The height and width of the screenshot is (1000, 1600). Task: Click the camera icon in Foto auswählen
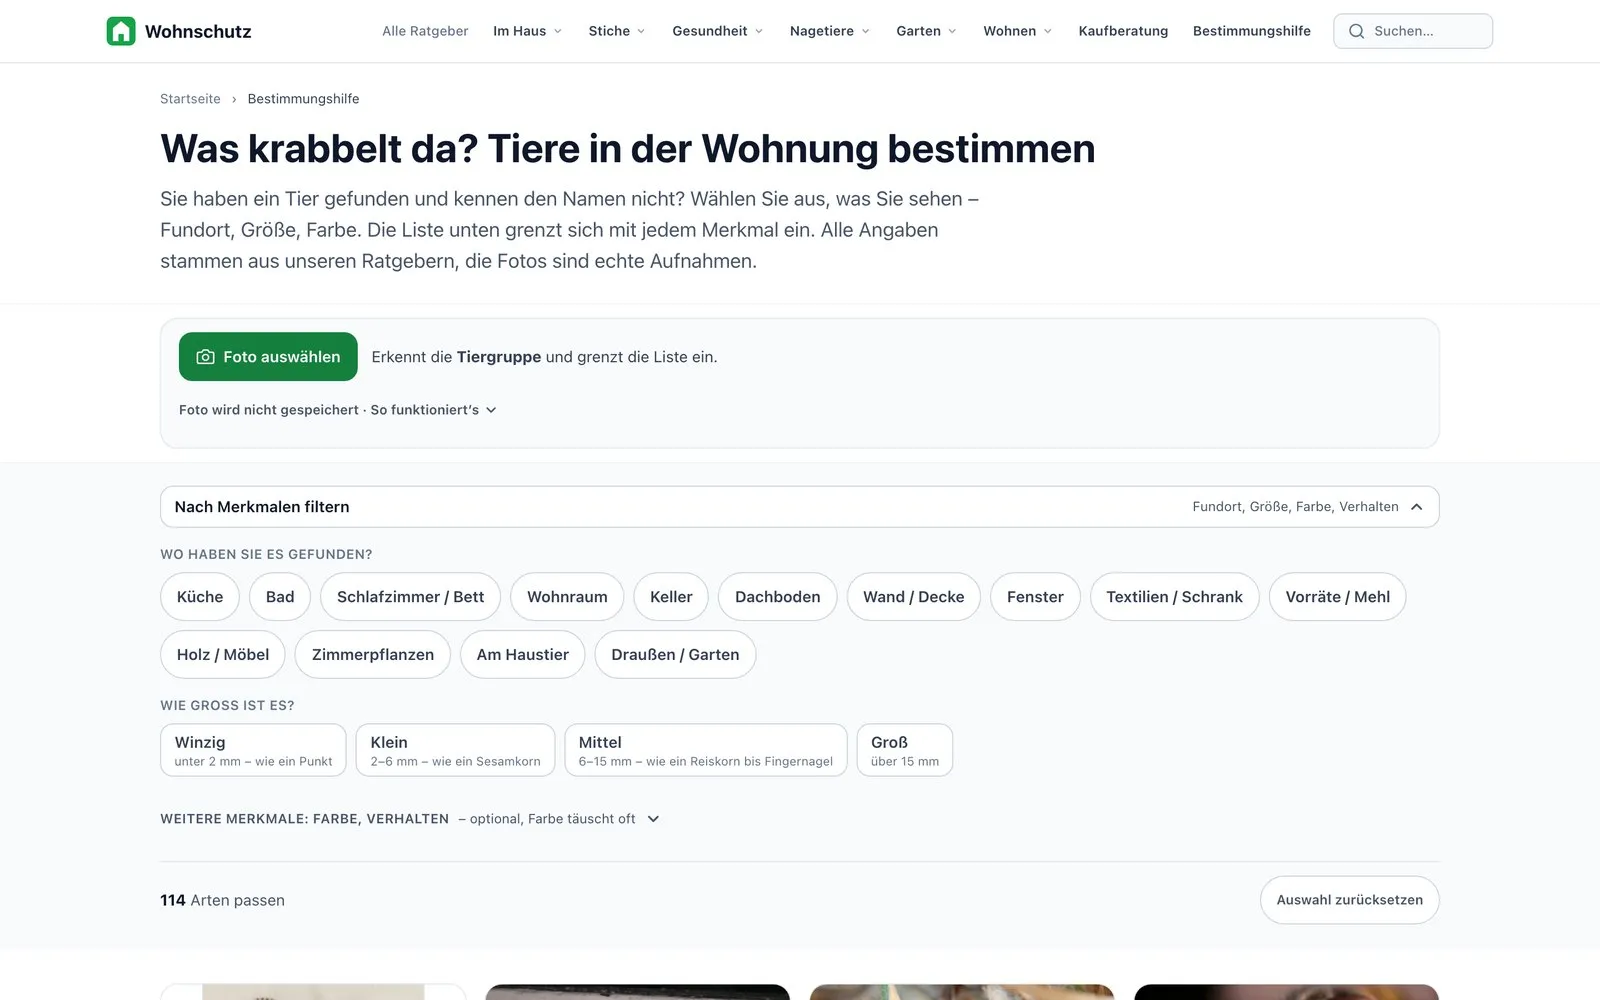click(205, 357)
